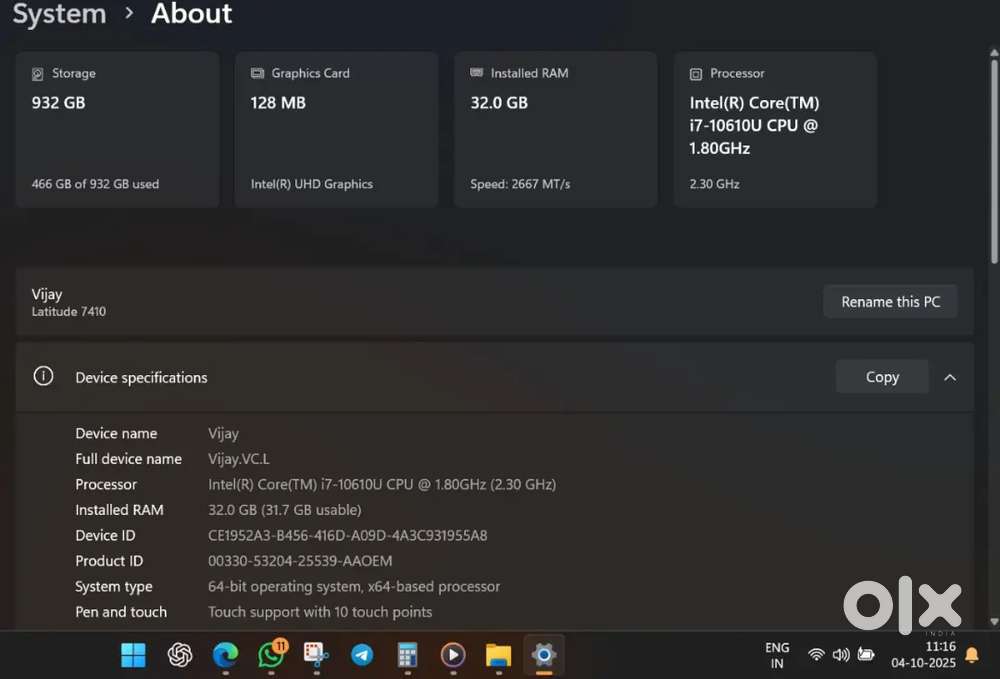Open the ChatGPT taskbar icon
Viewport: 1000px width, 679px height.
[x=179, y=655]
